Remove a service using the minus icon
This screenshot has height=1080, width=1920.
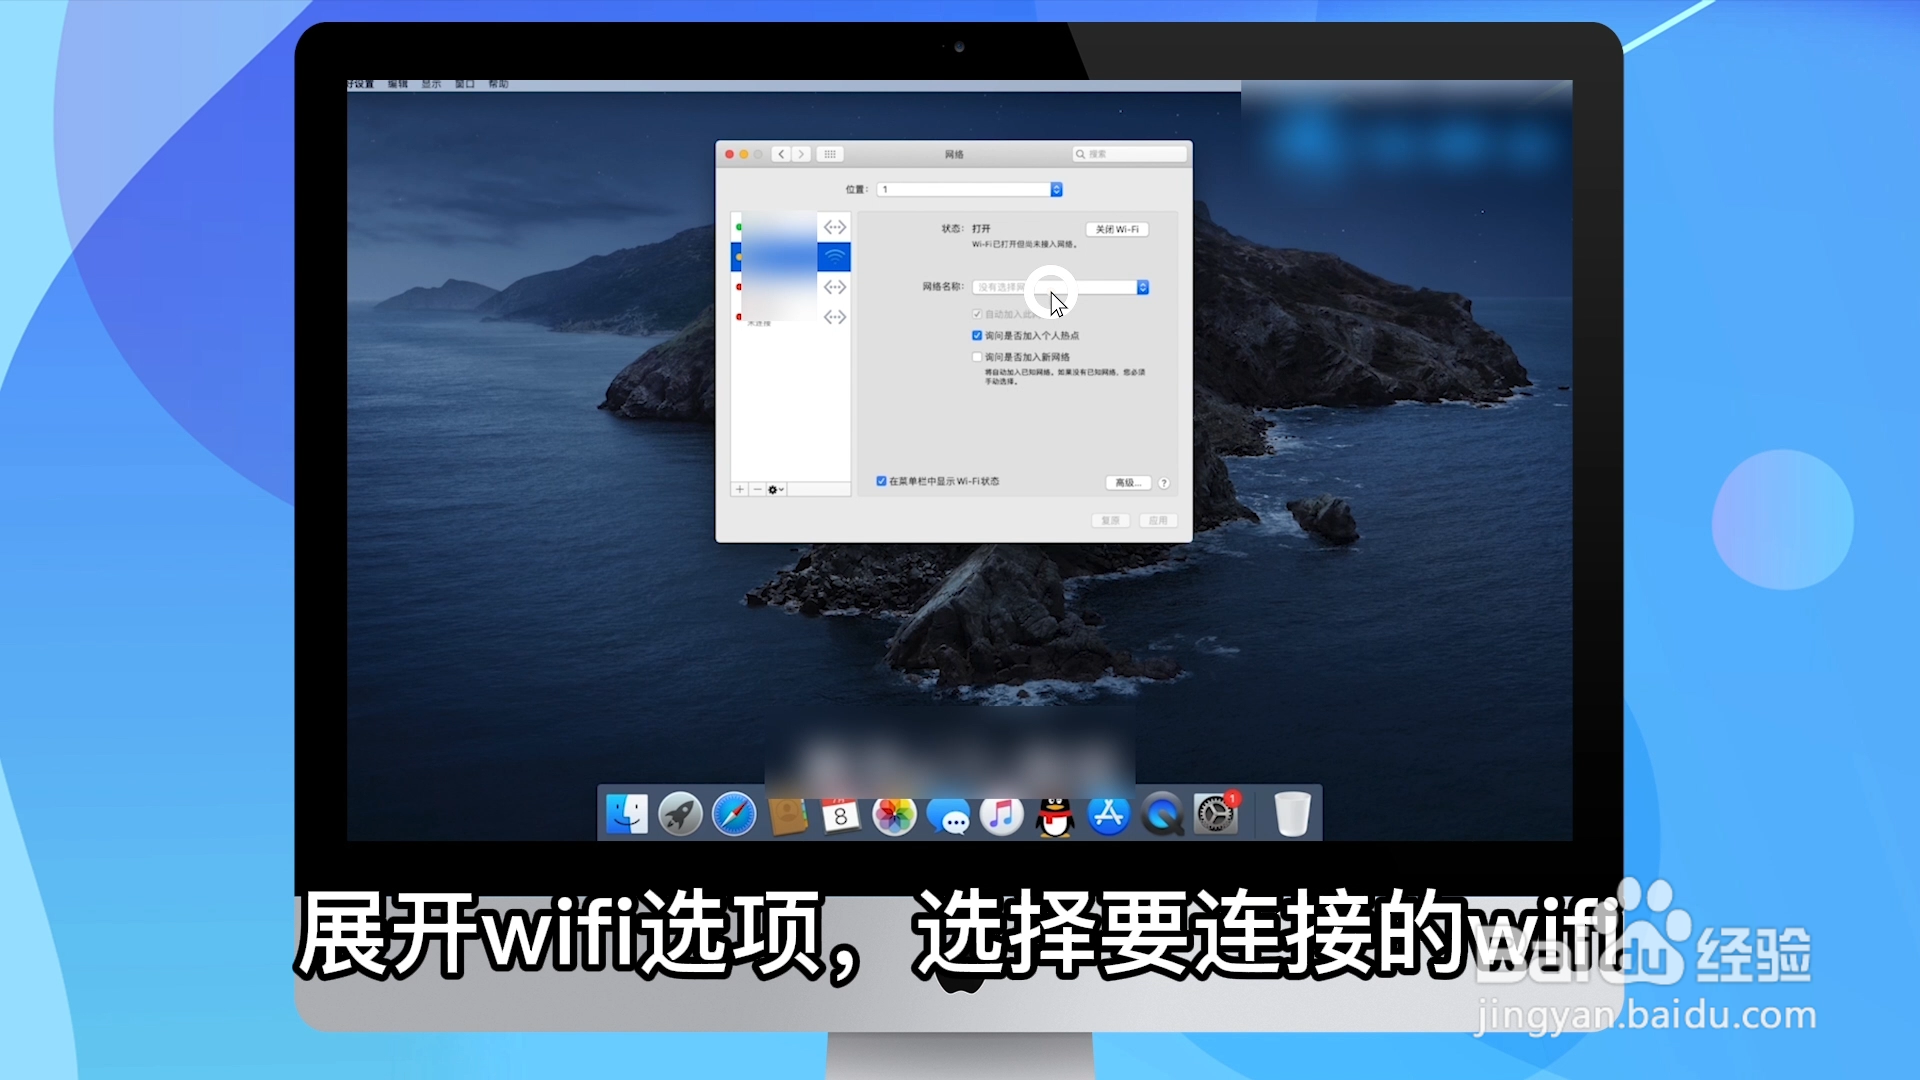click(x=757, y=490)
